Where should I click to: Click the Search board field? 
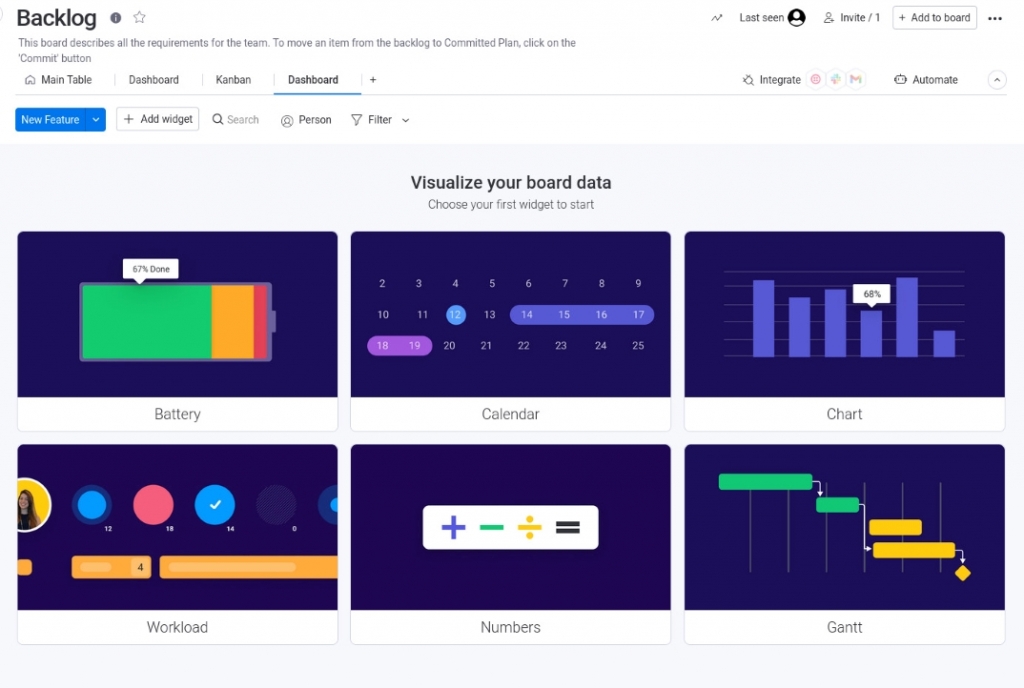(x=236, y=120)
